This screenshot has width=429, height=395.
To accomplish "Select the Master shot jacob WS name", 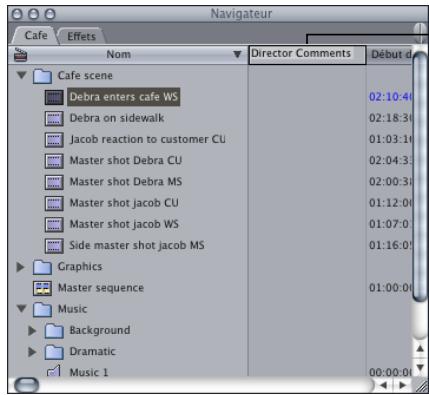I will pyautogui.click(x=124, y=224).
